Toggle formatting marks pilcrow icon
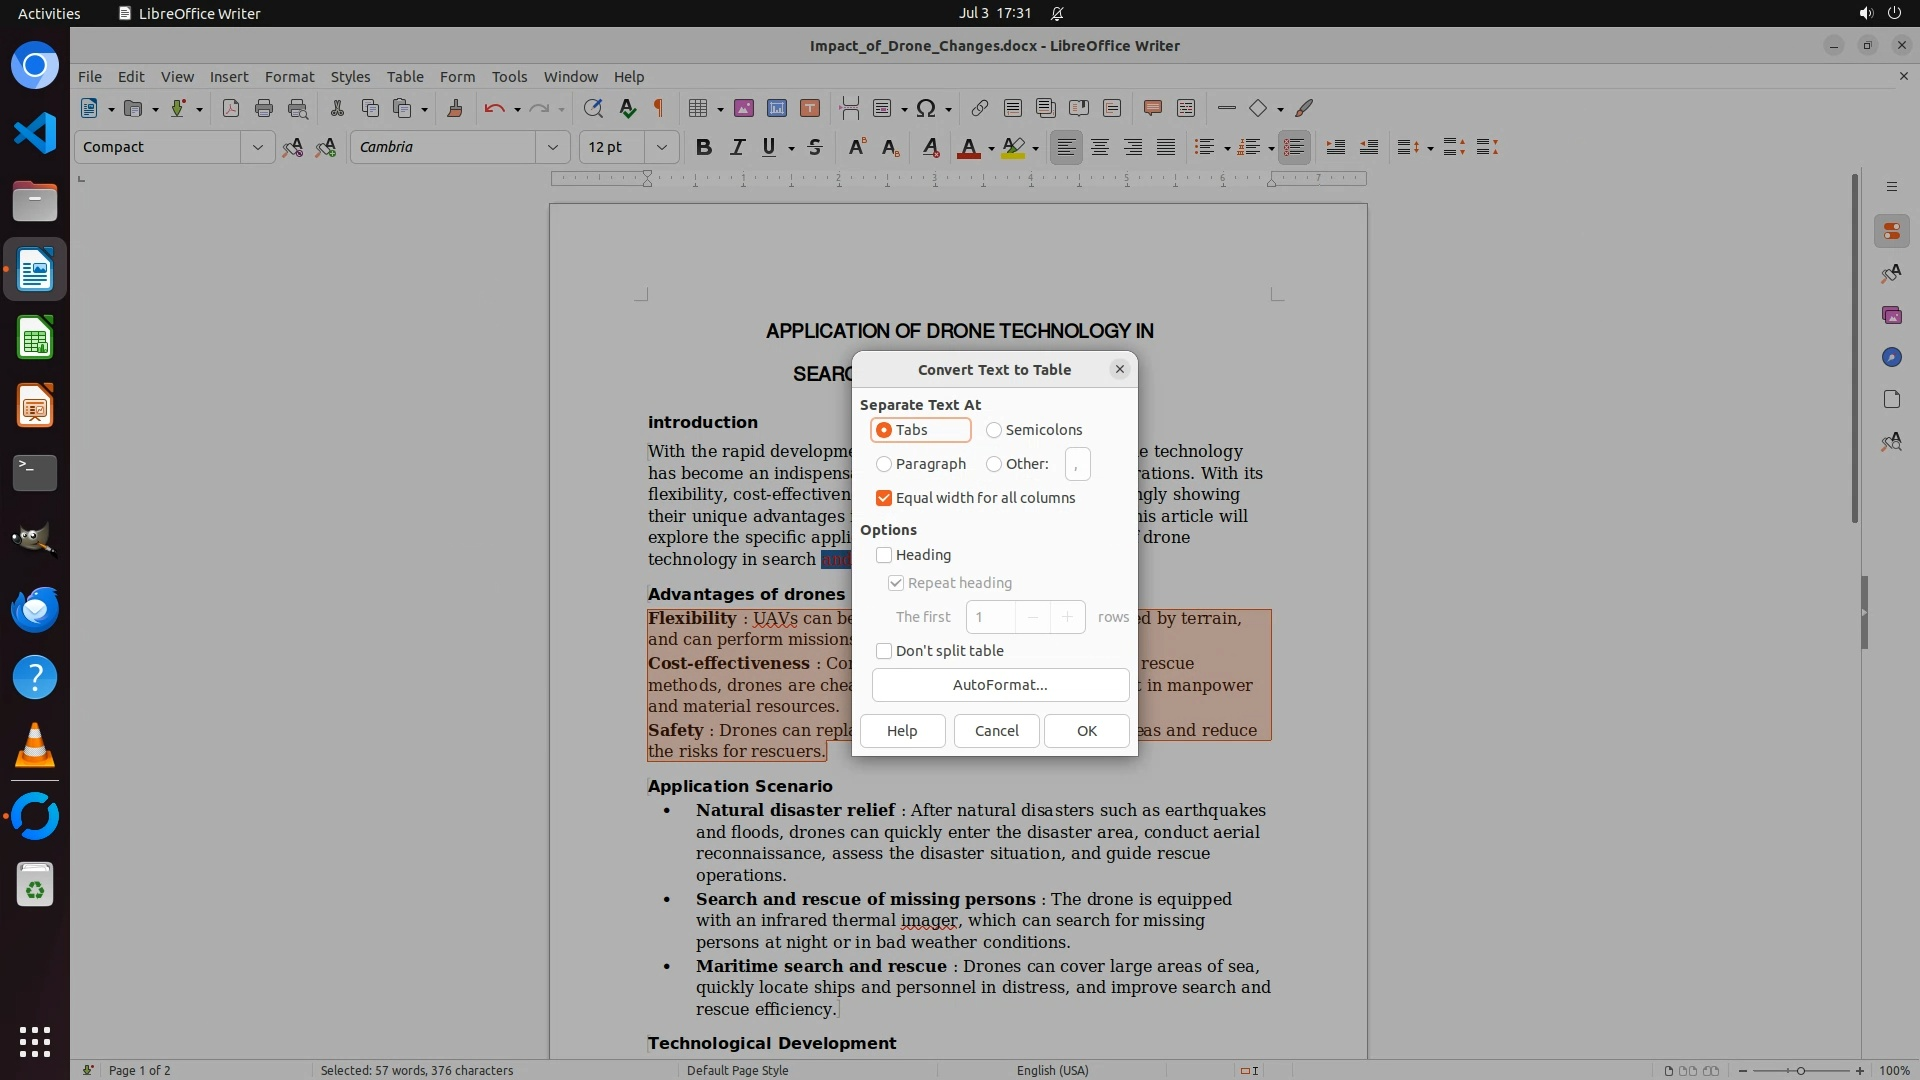The width and height of the screenshot is (1920, 1080). point(658,108)
